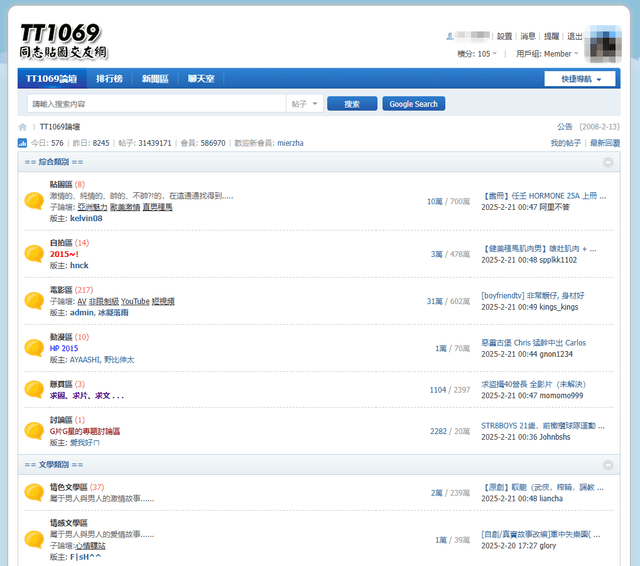This screenshot has width=640, height=566.
Task: Click the 動漫區 forum bubble icon
Action: [34, 348]
